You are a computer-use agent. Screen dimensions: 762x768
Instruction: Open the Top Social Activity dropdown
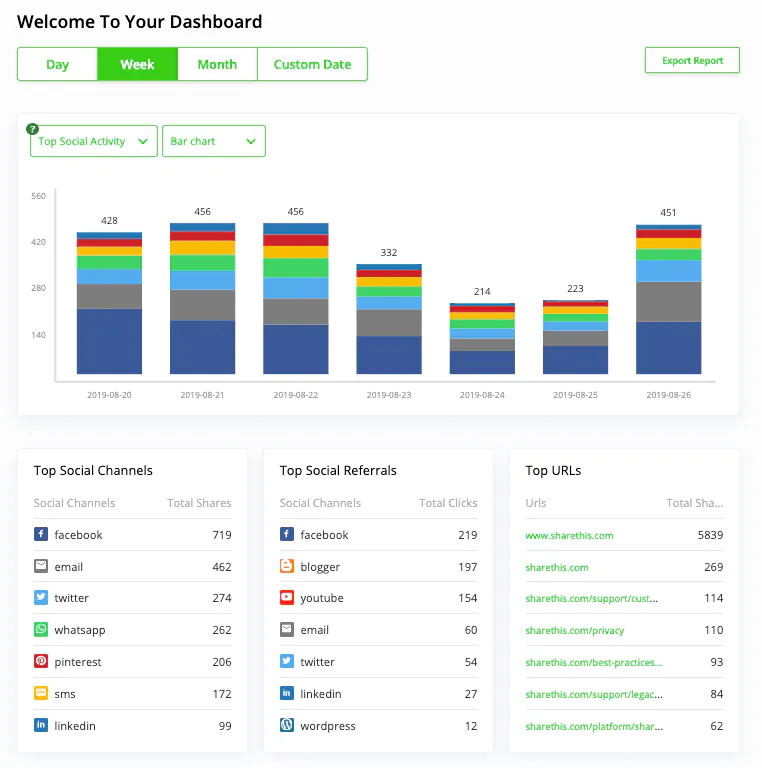(x=93, y=142)
